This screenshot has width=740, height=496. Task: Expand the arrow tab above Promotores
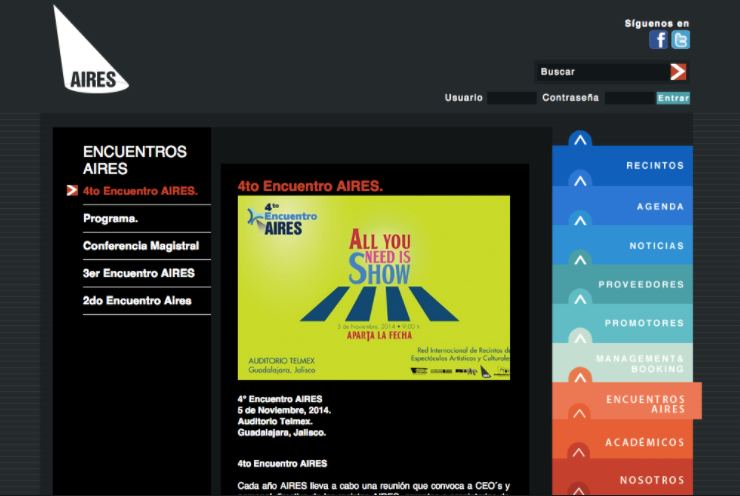point(580,297)
